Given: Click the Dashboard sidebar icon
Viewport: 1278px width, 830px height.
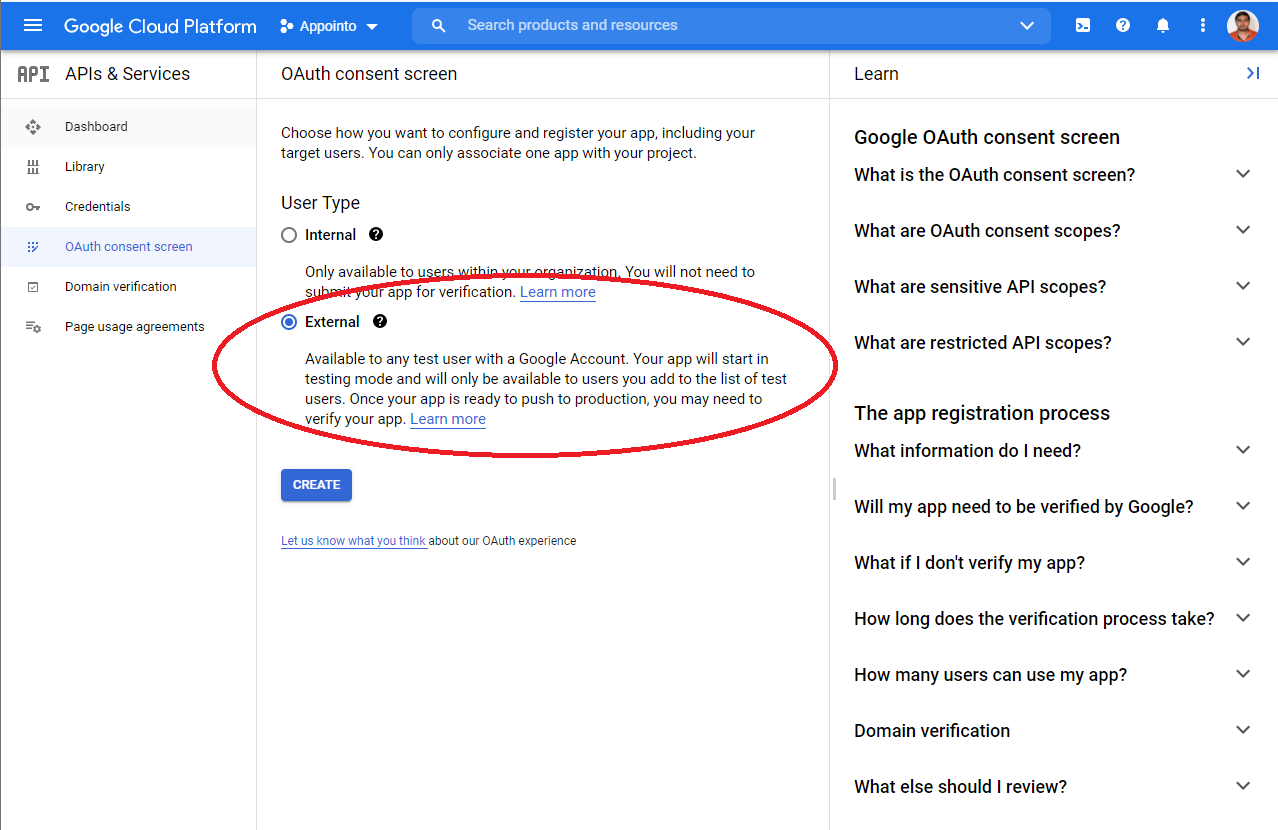Looking at the screenshot, I should point(33,127).
